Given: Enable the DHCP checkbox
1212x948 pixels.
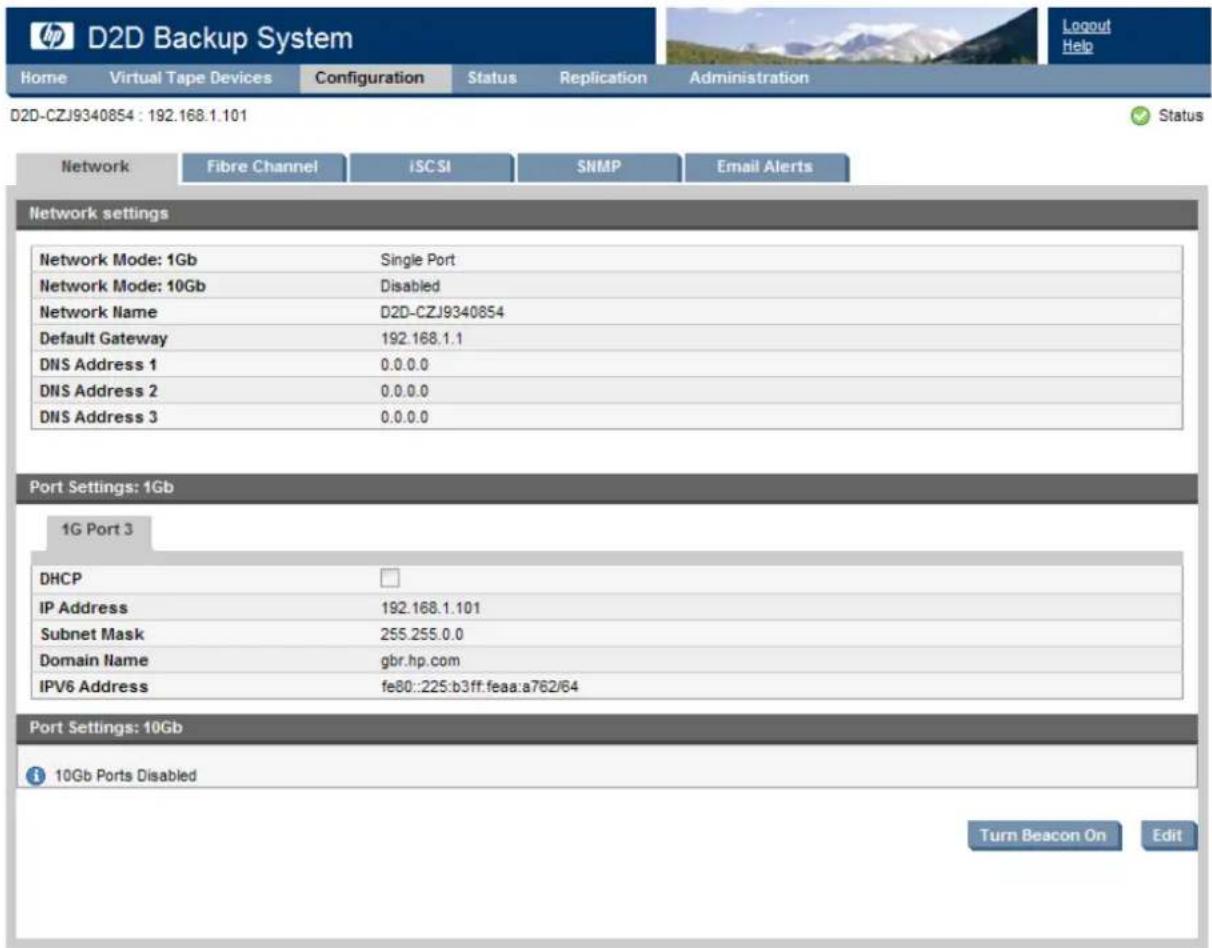Looking at the screenshot, I should coord(389,578).
